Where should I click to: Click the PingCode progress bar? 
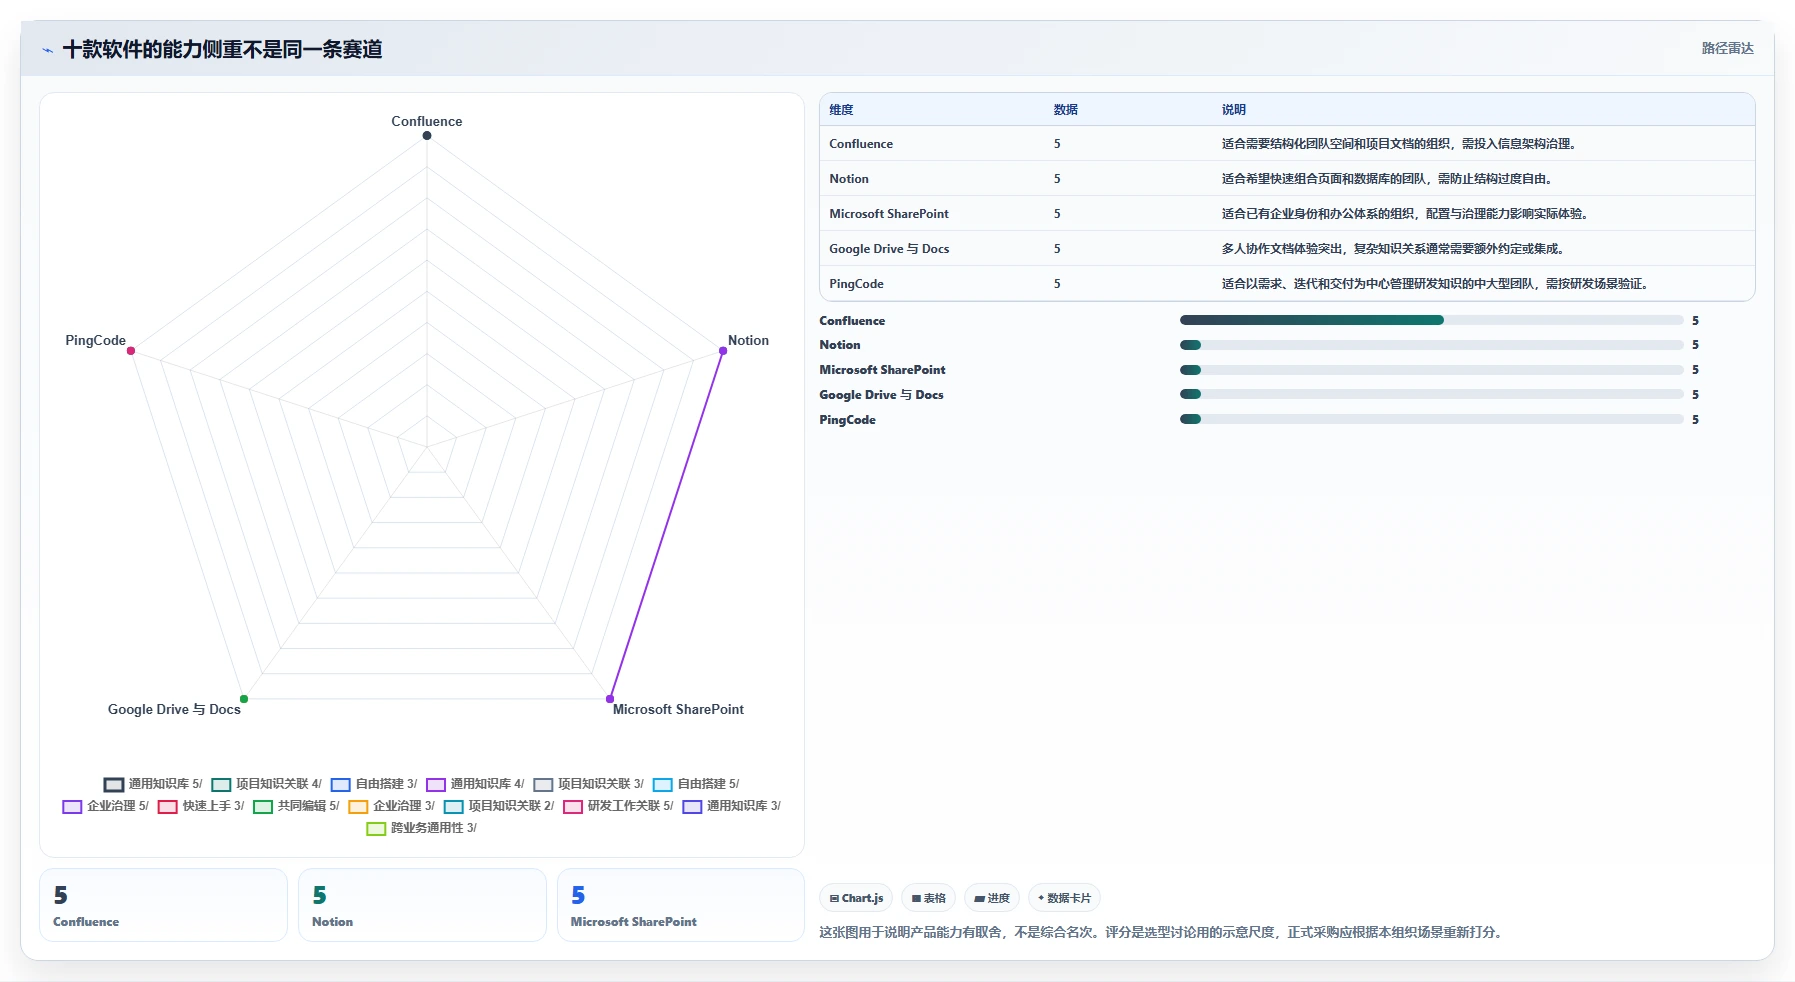pos(1432,420)
